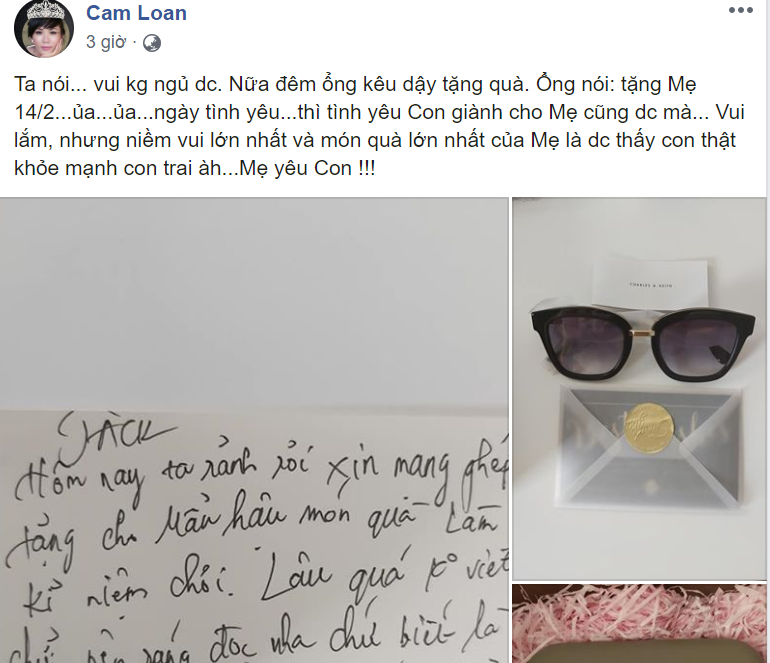Click the translucent envelope below the sunglasses
This screenshot has height=663, width=770.
pyautogui.click(x=650, y=446)
